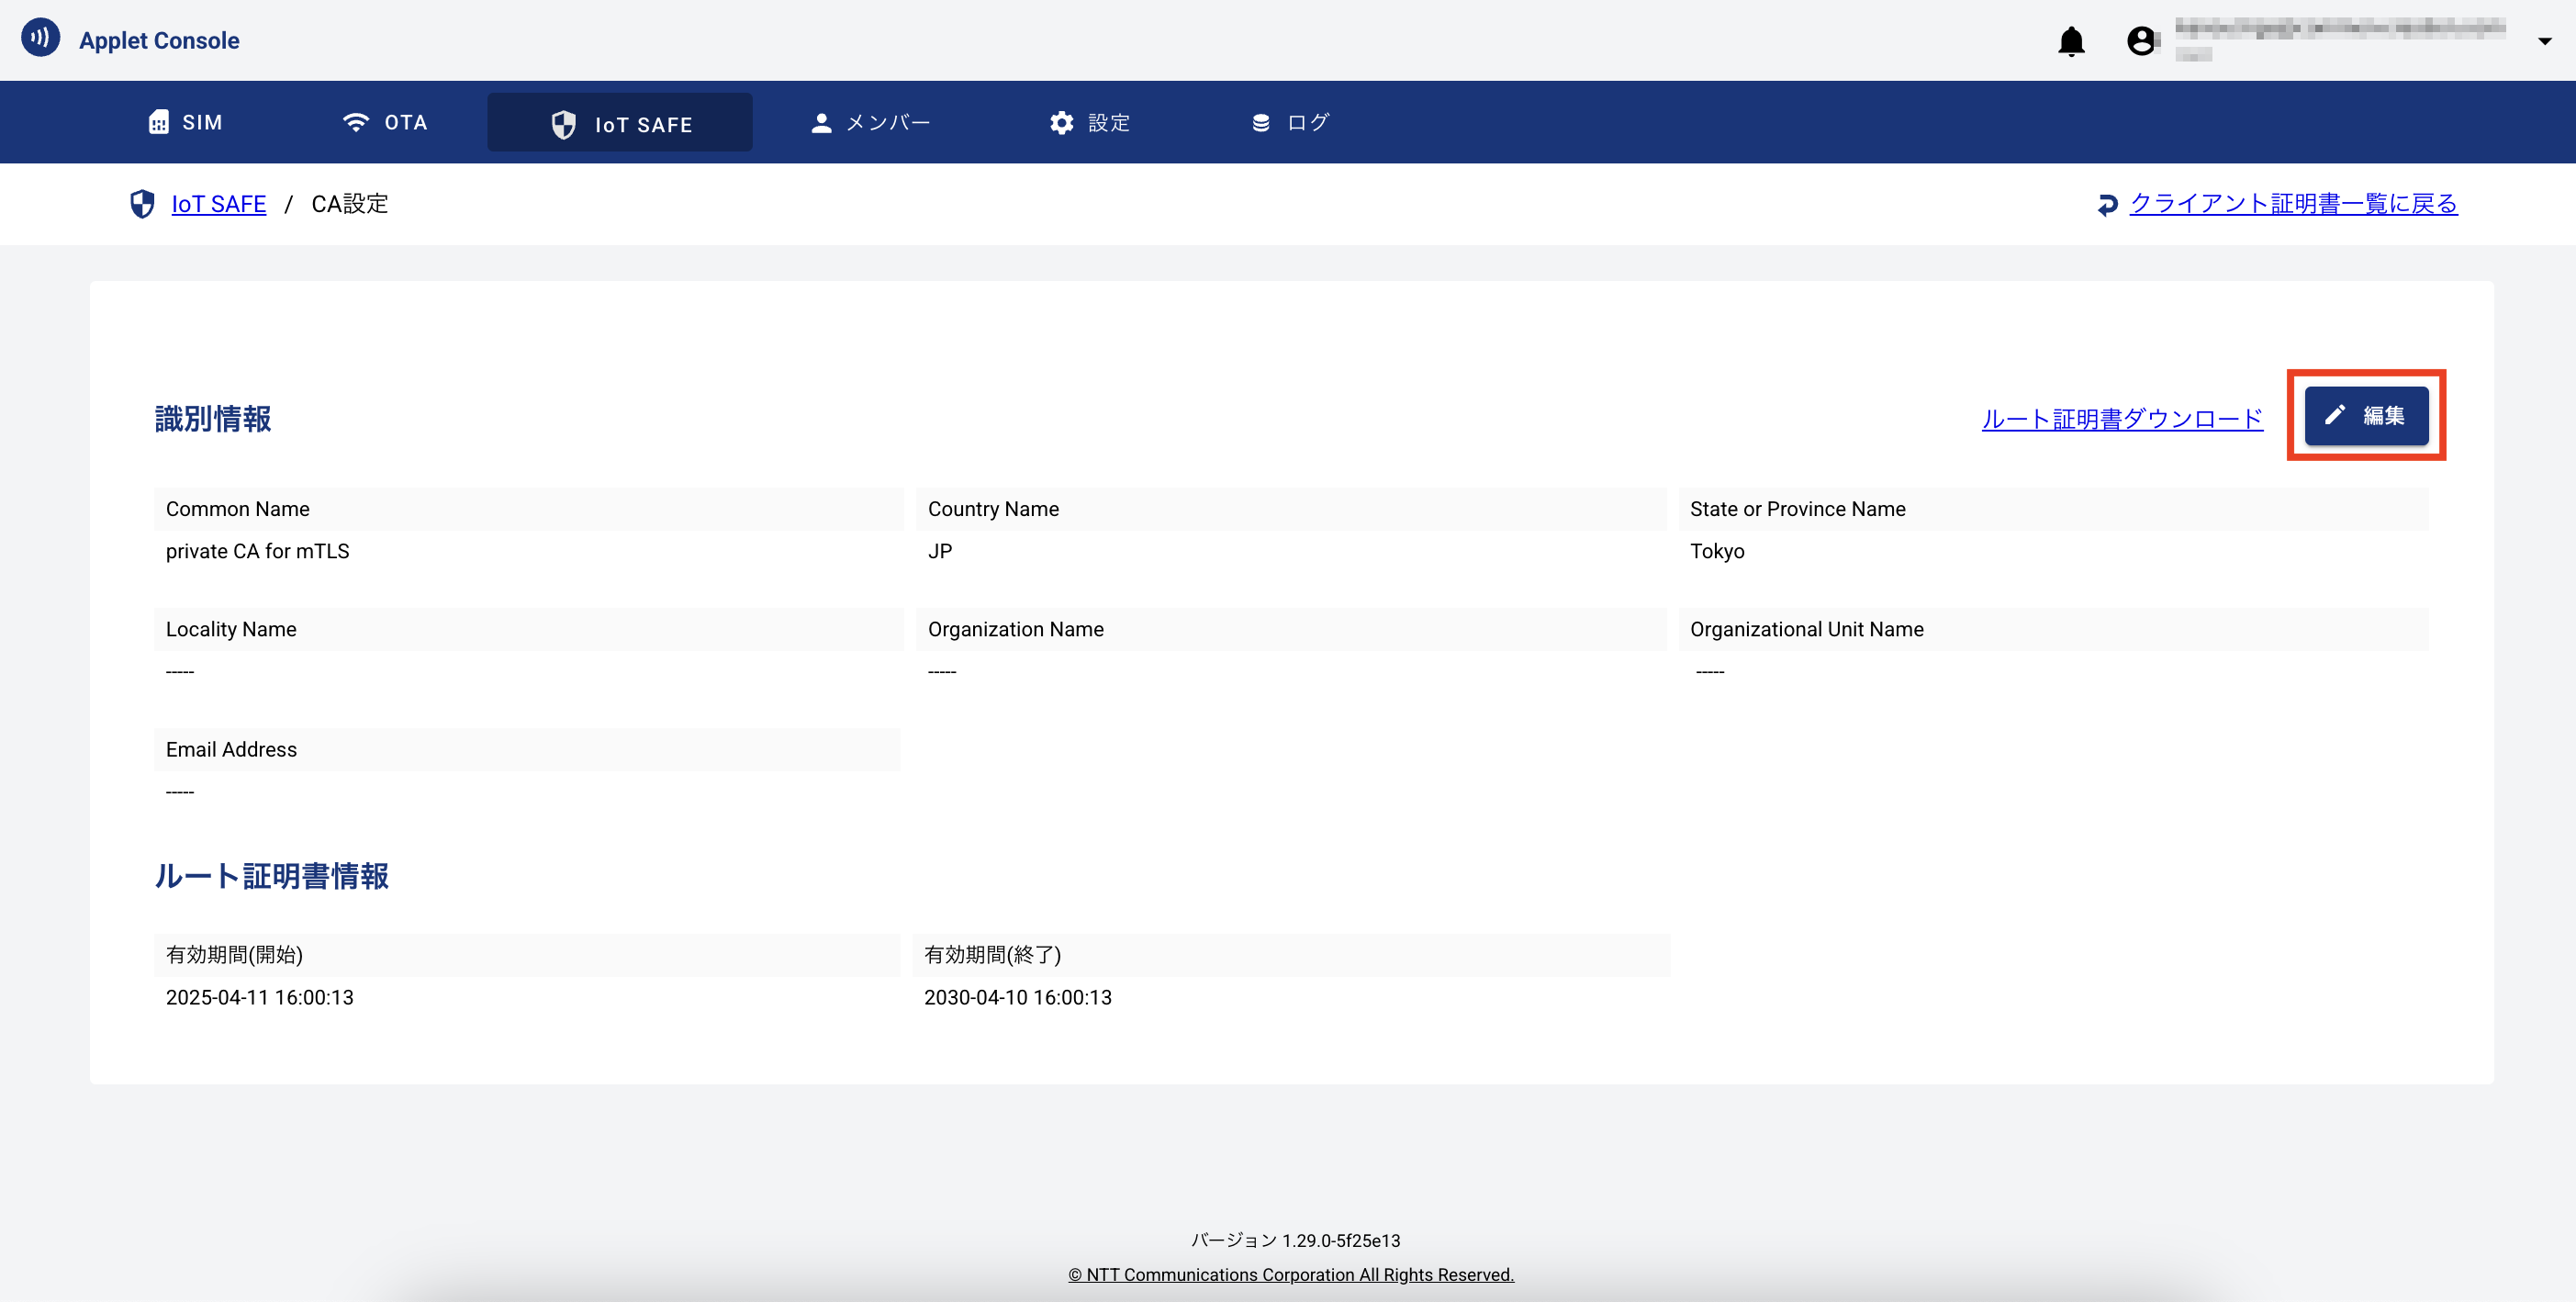2576x1302 pixels.
Task: Switch to the OTA tab
Action: tap(385, 122)
